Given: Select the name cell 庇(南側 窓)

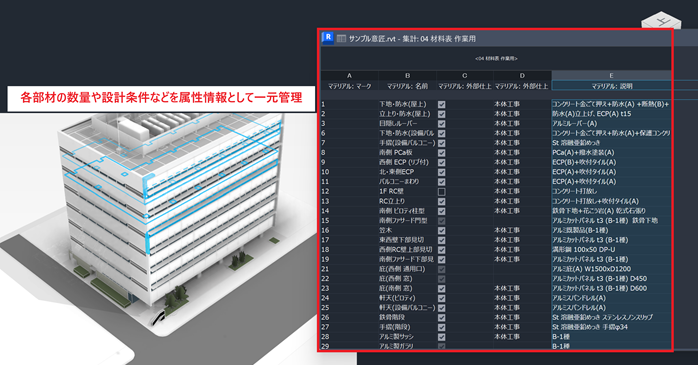Looking at the screenshot, I should [x=407, y=288].
